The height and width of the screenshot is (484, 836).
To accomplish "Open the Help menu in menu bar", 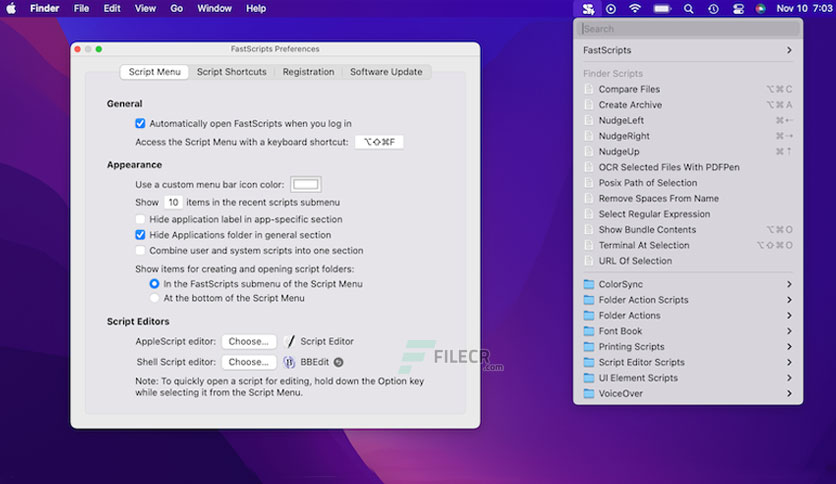I will 256,9.
